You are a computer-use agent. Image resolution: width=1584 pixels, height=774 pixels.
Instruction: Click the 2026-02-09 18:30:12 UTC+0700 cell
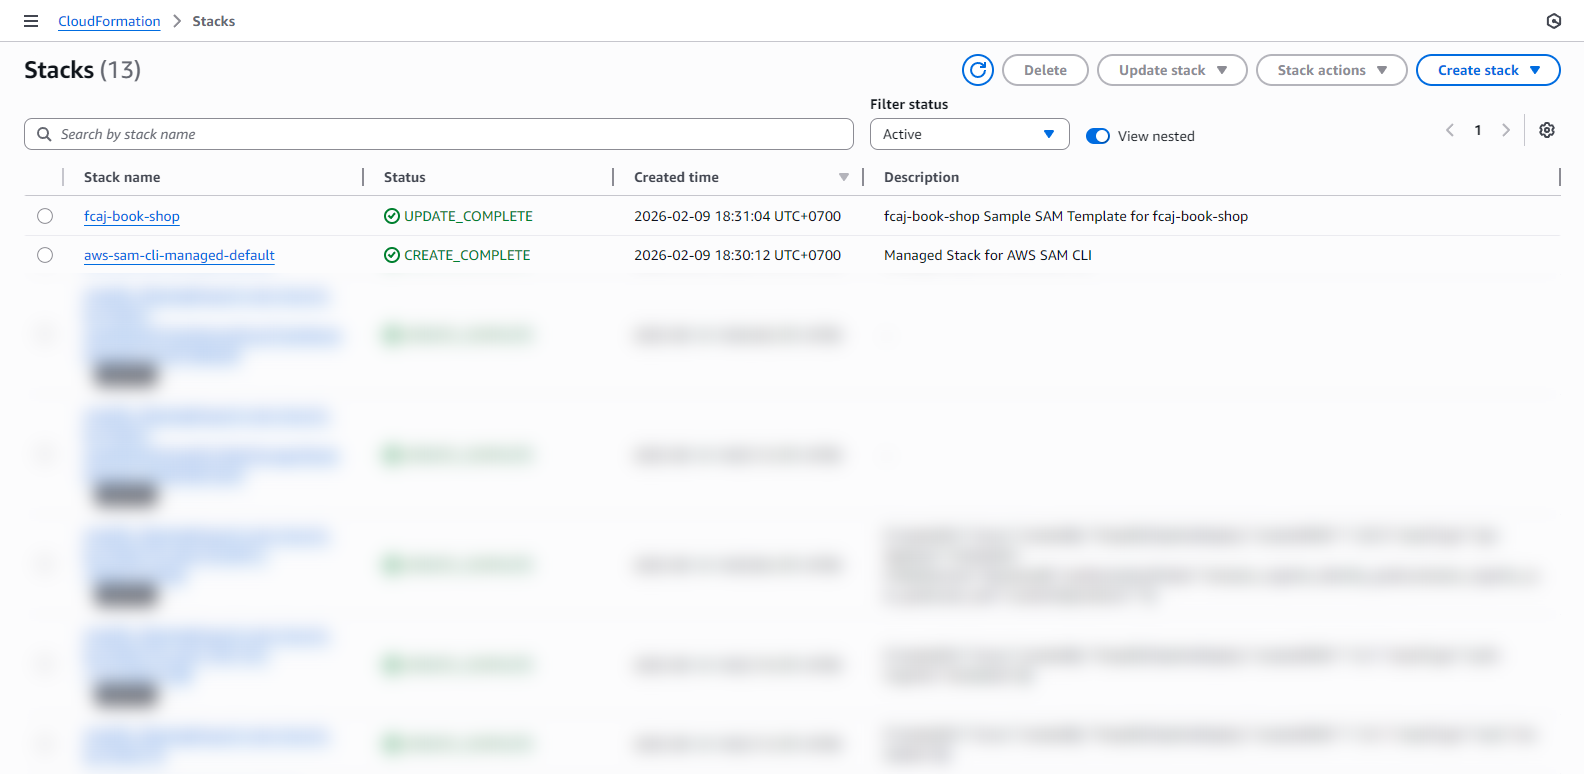[737, 255]
